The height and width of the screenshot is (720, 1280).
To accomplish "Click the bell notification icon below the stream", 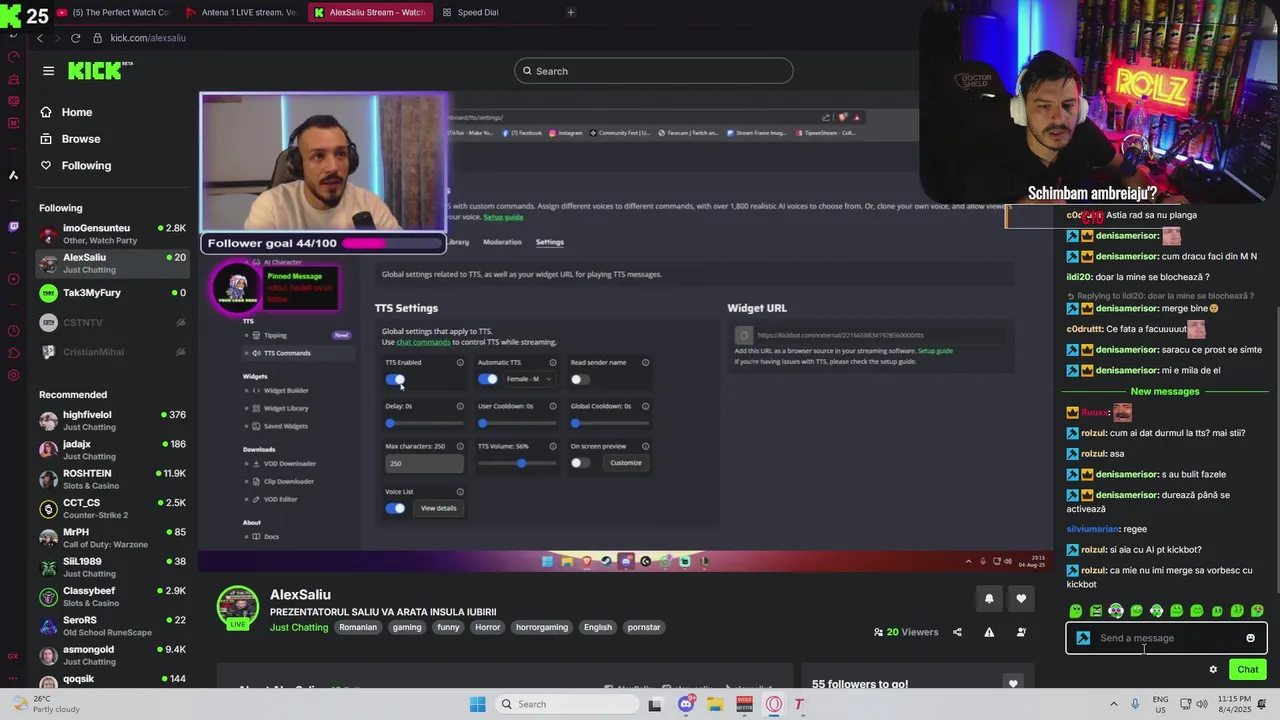I will pyautogui.click(x=989, y=599).
